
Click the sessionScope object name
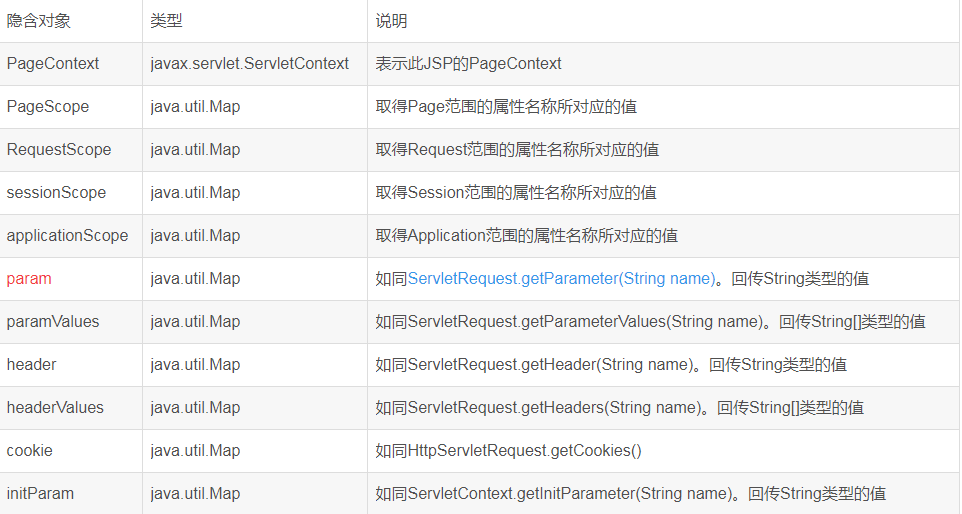pos(56,193)
